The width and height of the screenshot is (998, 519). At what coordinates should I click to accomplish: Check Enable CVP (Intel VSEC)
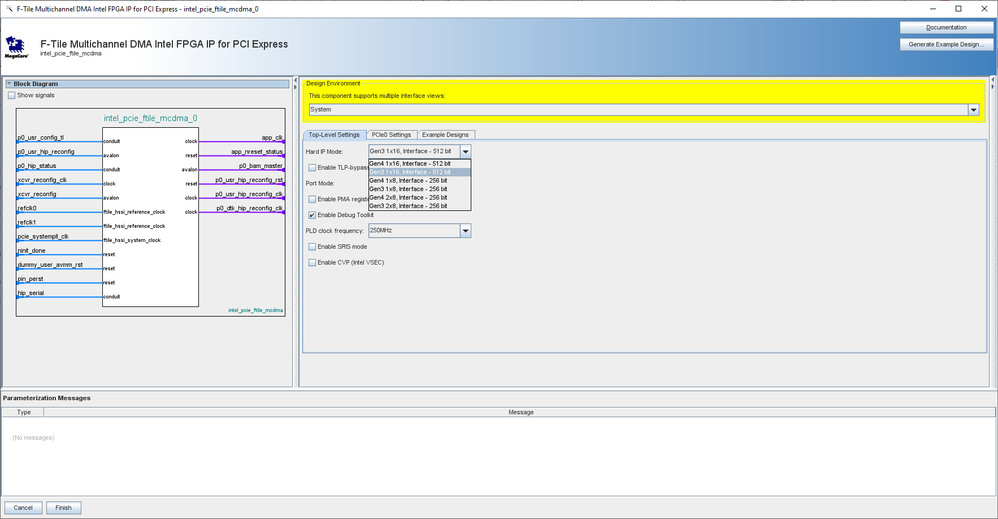[x=313, y=262]
